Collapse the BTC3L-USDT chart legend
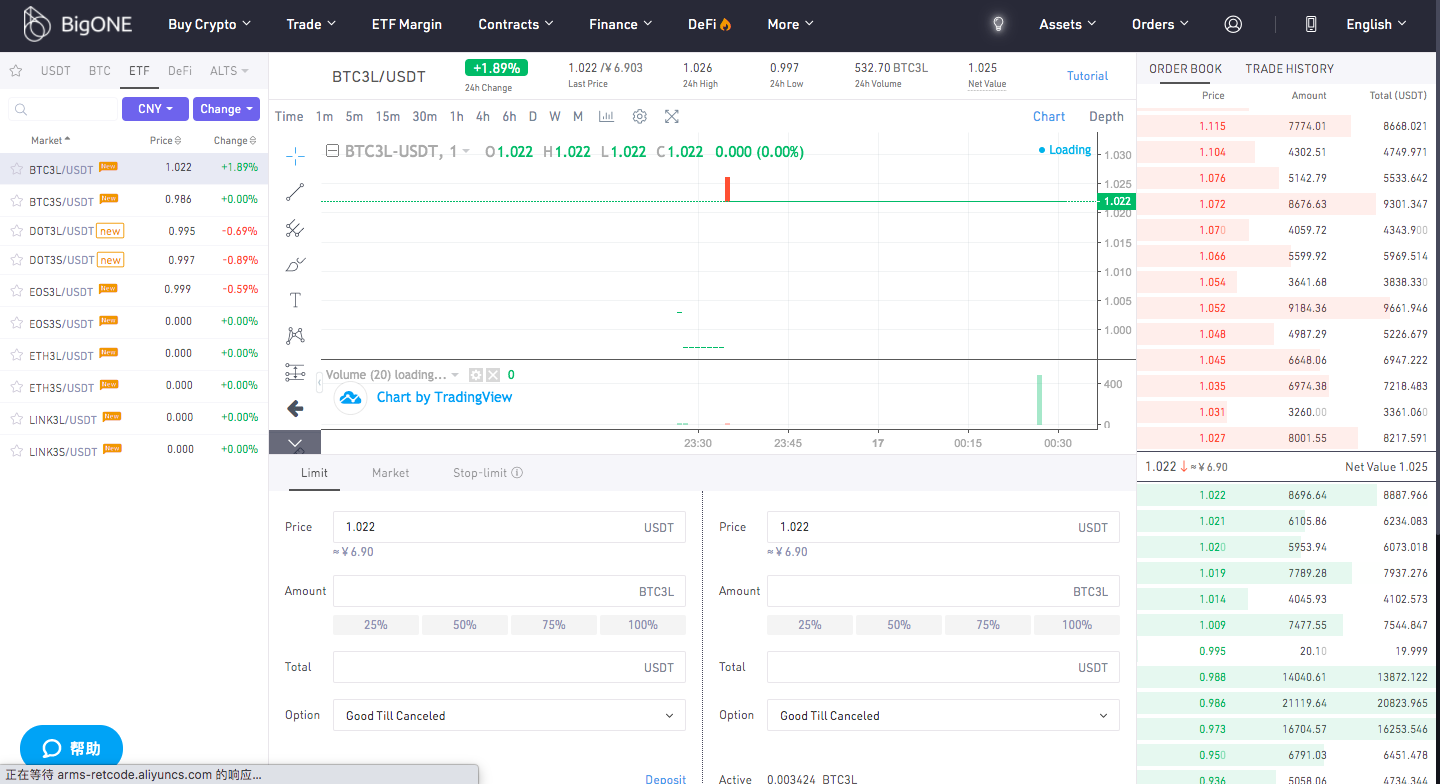1440x784 pixels. tap(333, 152)
